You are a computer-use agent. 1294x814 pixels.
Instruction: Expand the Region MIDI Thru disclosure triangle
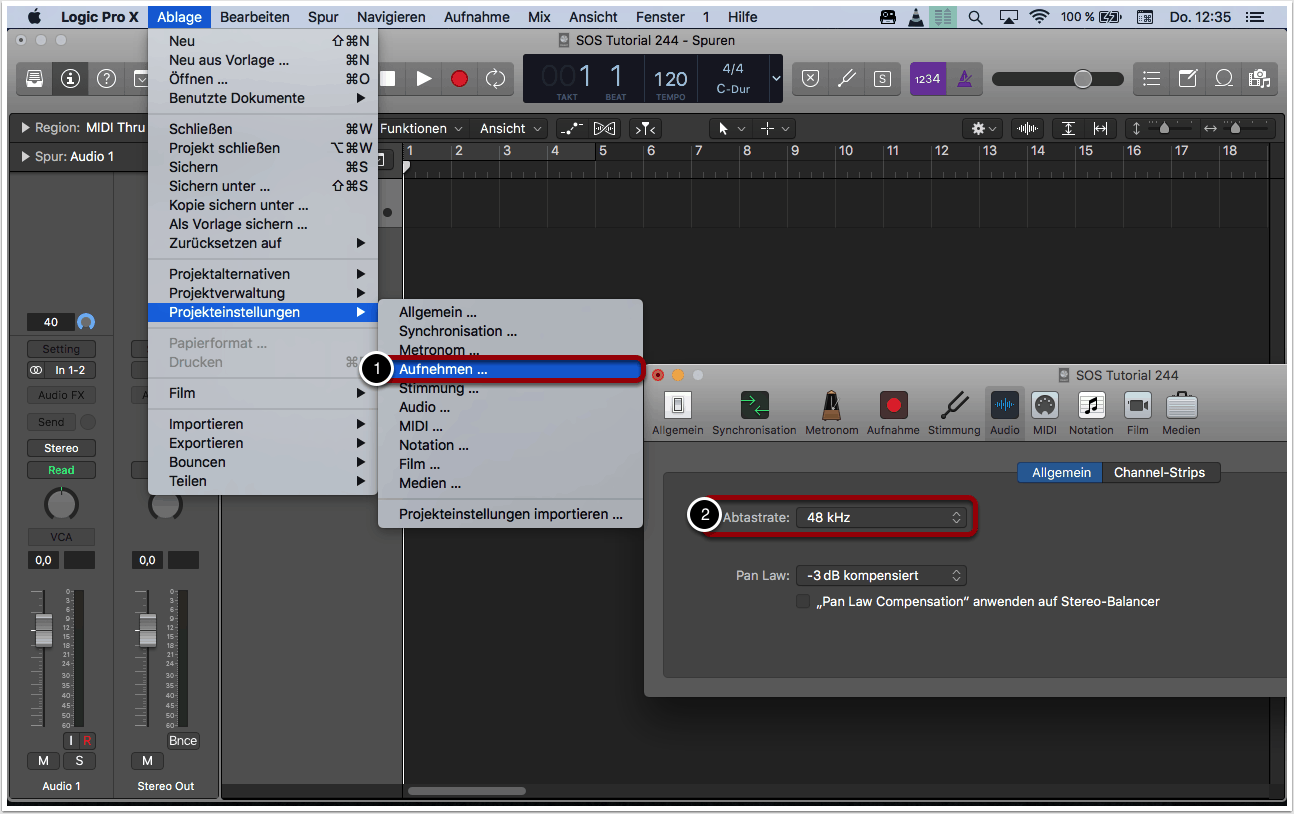pos(25,128)
